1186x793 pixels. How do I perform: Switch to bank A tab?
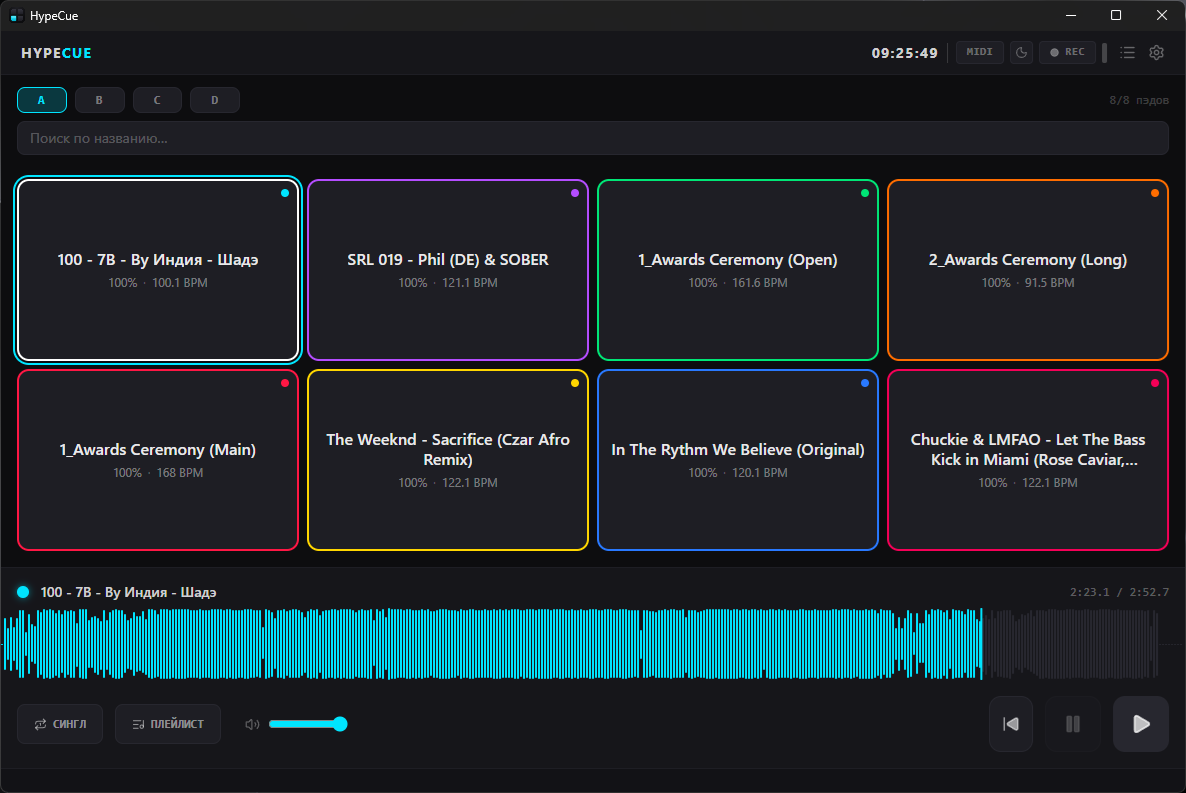42,100
